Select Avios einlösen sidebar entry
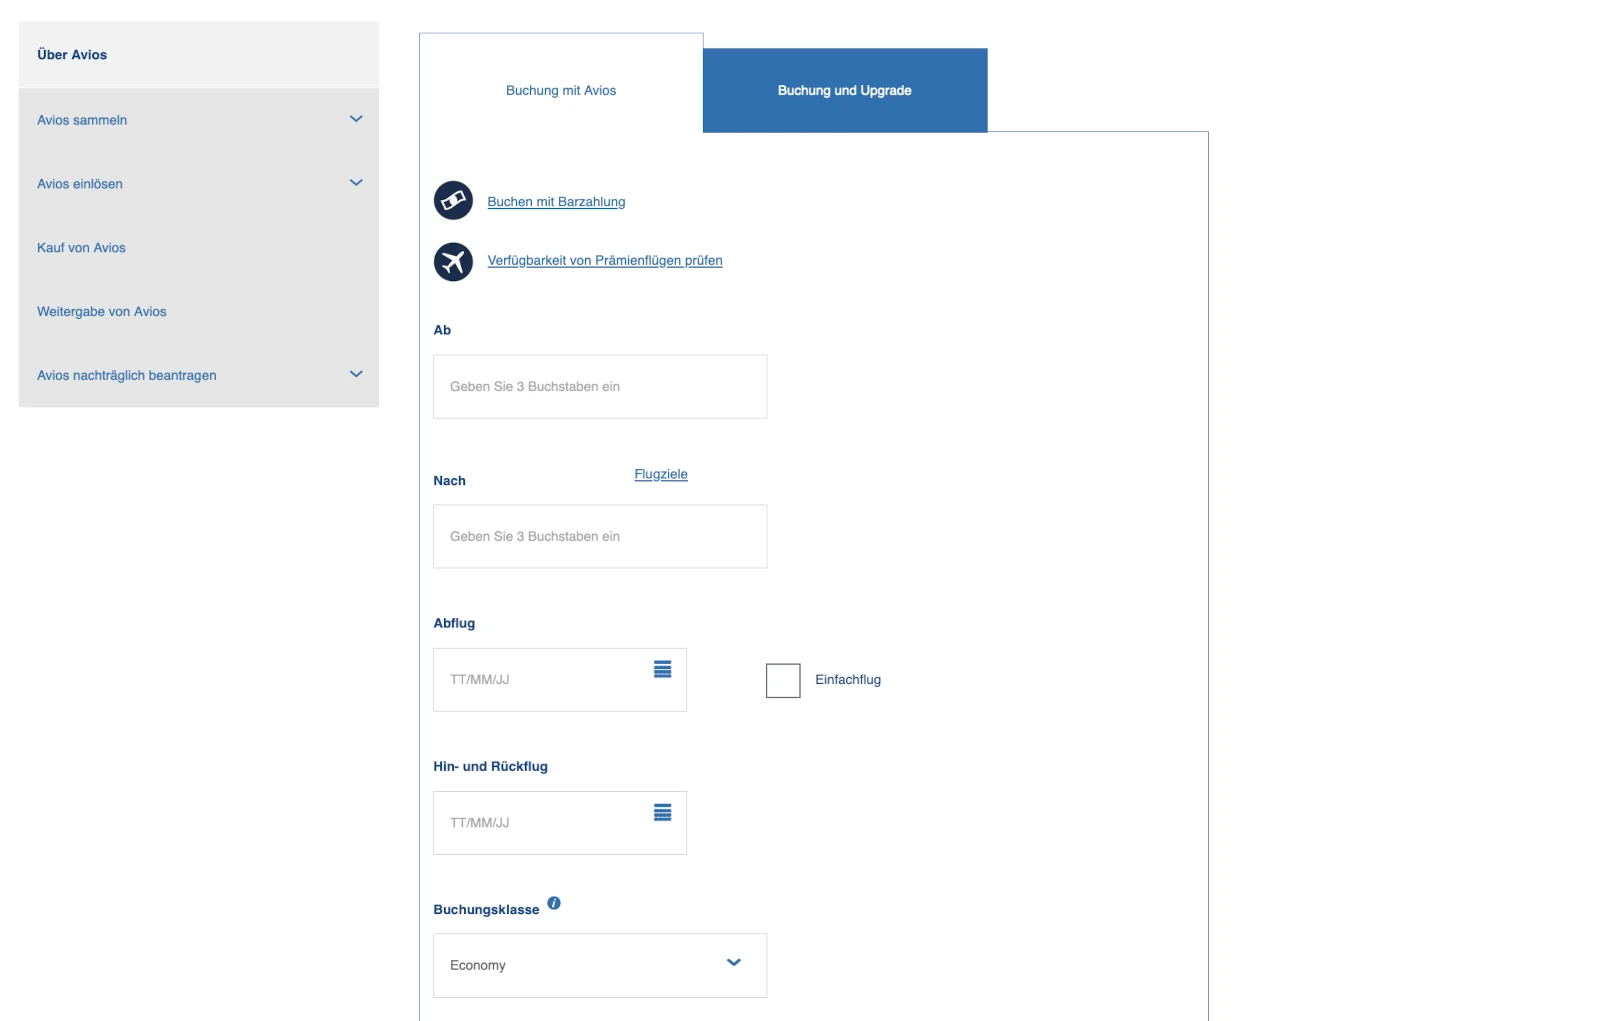 [80, 184]
